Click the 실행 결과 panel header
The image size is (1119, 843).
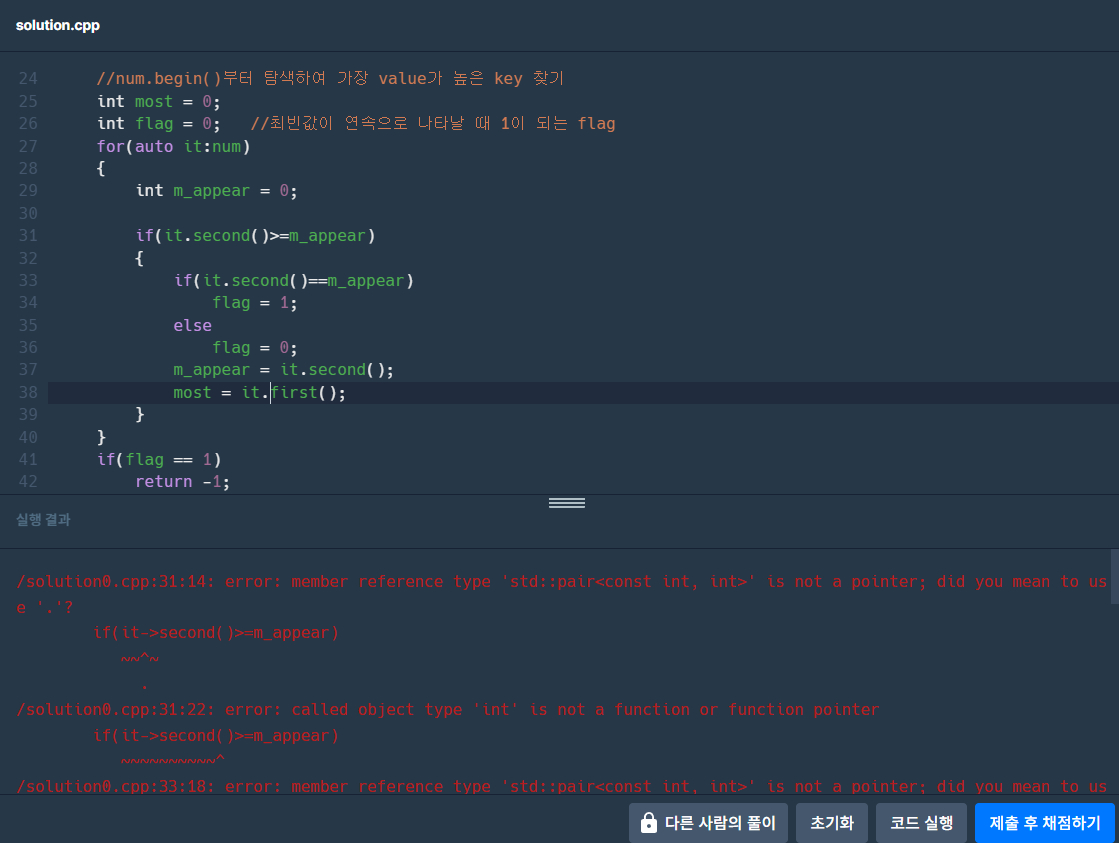43,520
